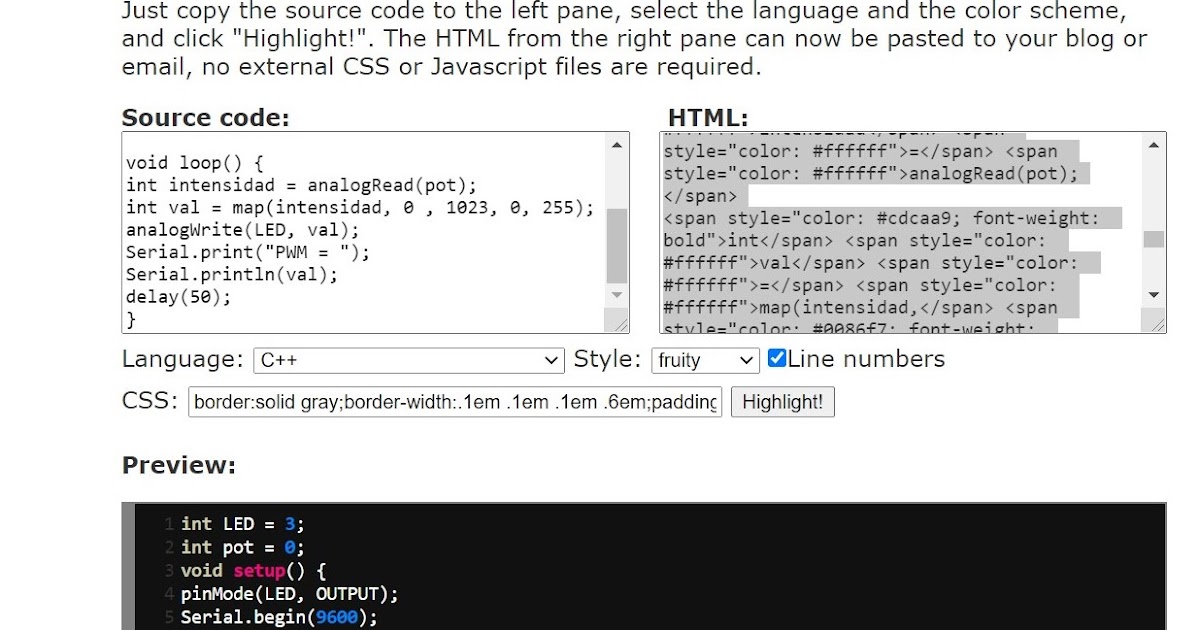Select the highlighted HTML output text
The width and height of the screenshot is (1200, 630).
coord(890,230)
